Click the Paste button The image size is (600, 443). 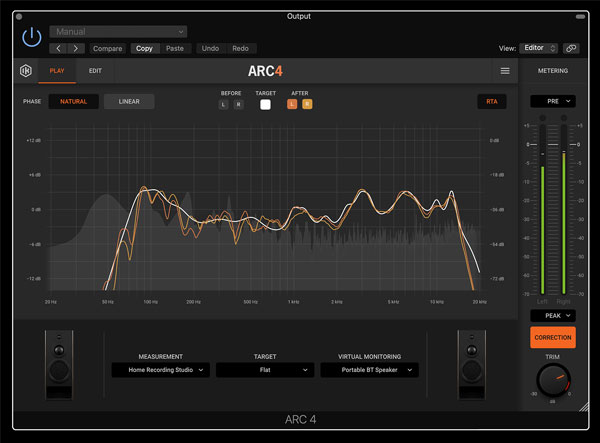tap(175, 49)
